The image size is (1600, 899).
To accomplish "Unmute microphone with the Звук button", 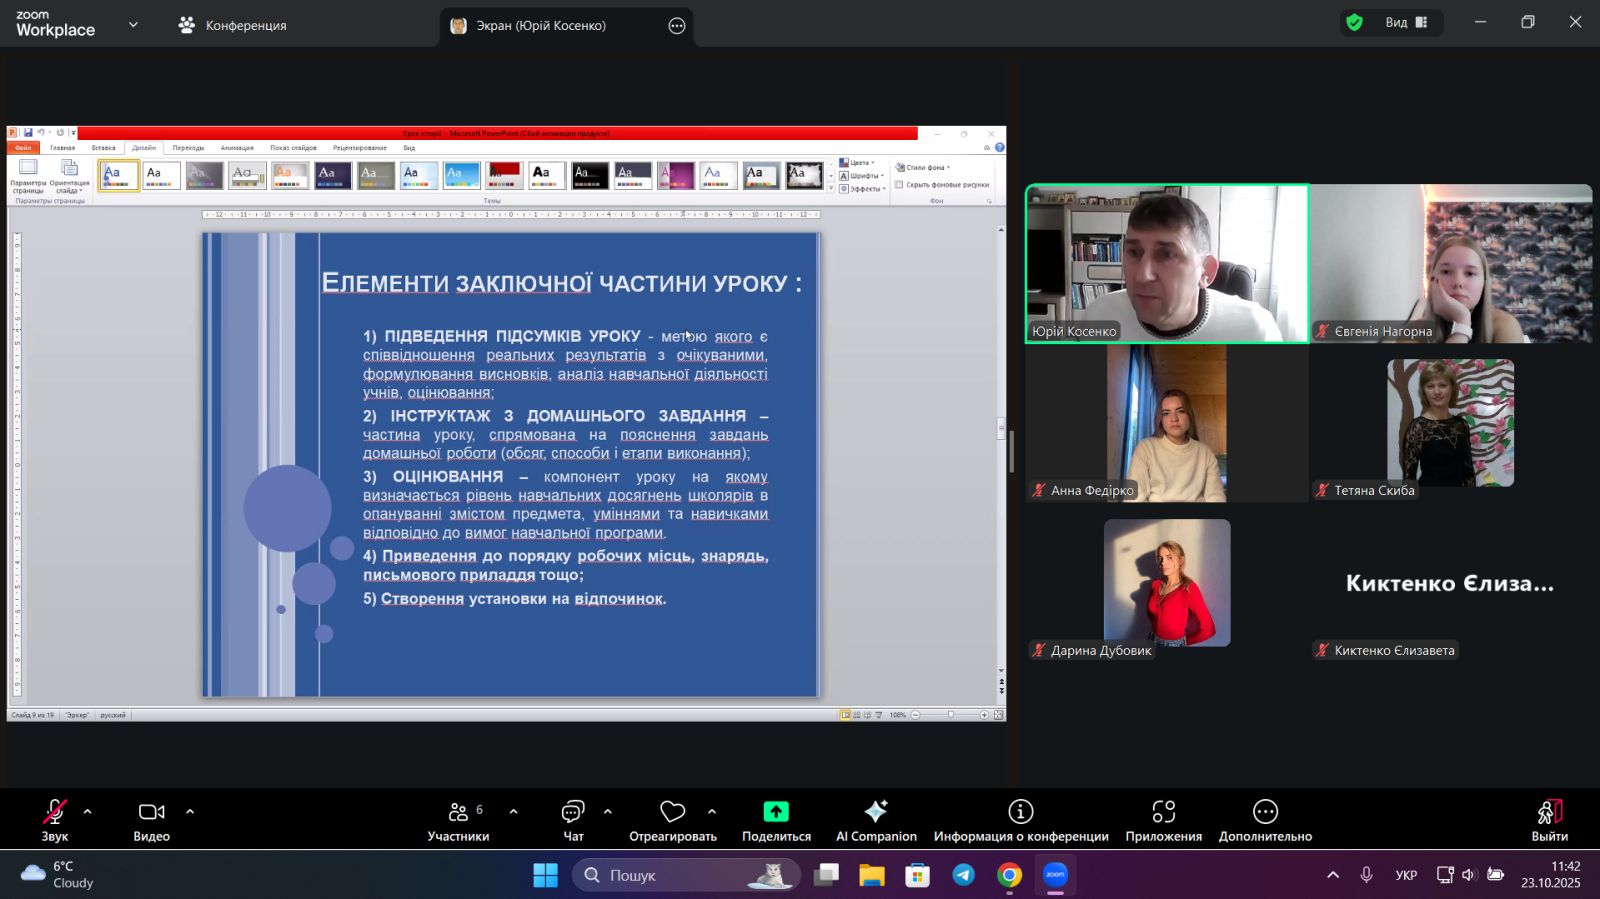I will click(x=55, y=819).
